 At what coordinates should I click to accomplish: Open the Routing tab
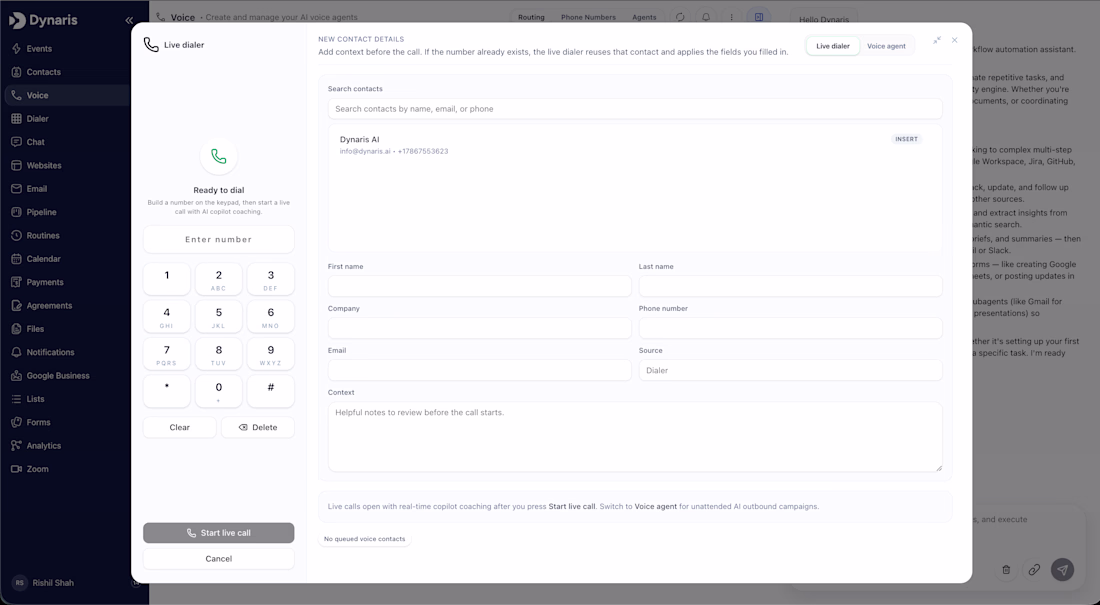(531, 18)
